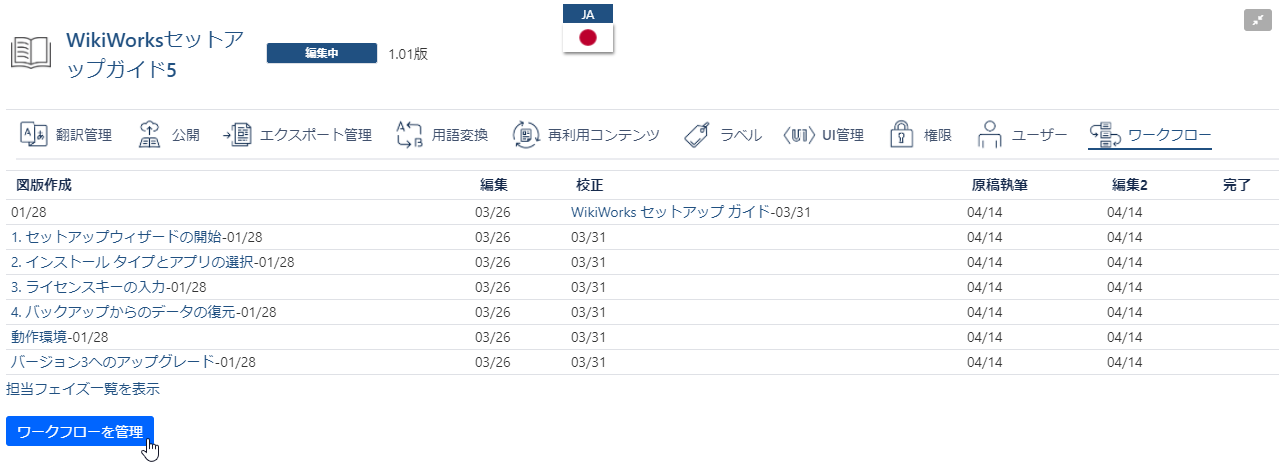Click the 権限 padlock icon
The width and height of the screenshot is (1279, 465).
902,135
